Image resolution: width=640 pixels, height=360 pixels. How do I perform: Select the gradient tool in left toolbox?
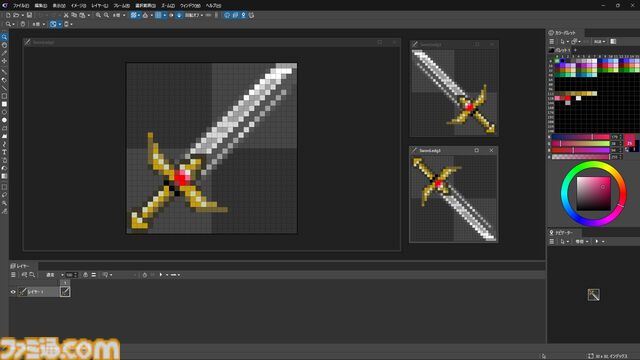4,176
